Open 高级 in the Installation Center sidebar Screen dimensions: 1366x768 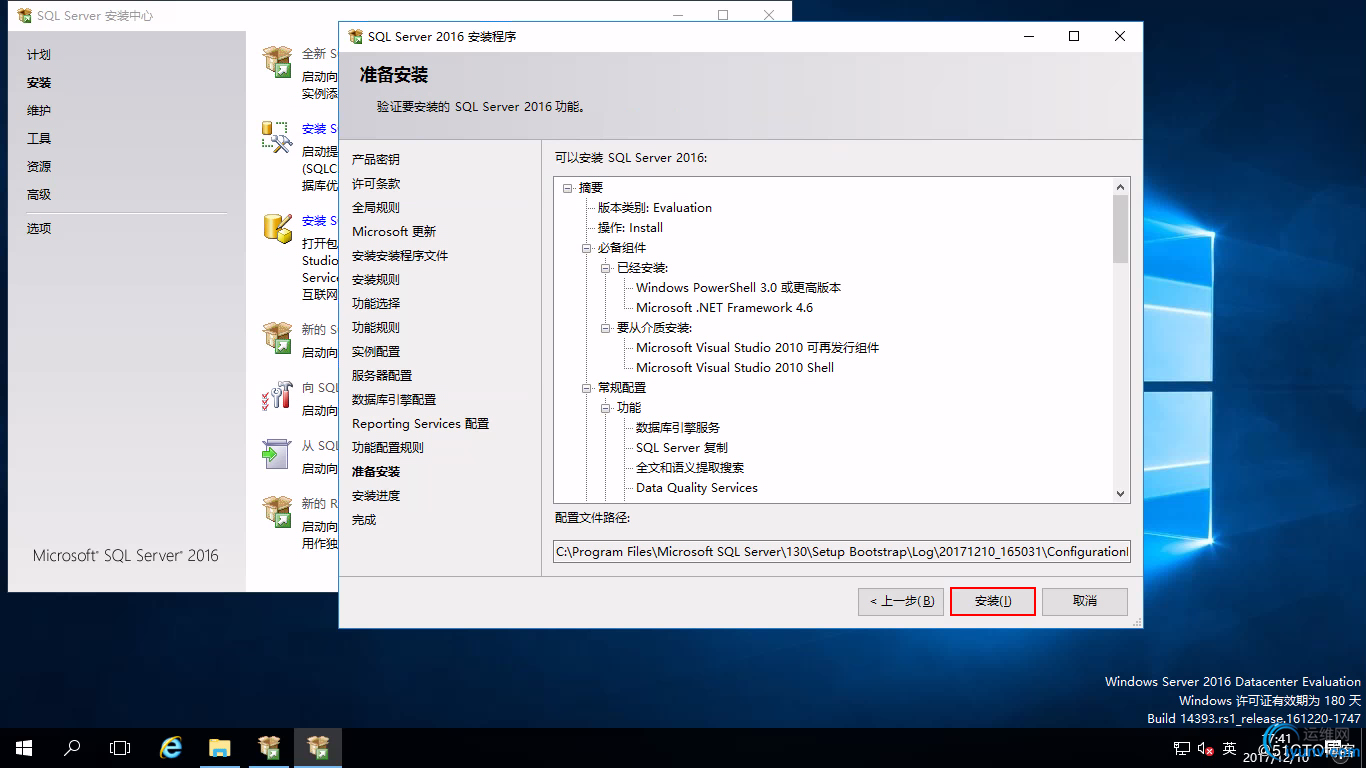[39, 195]
